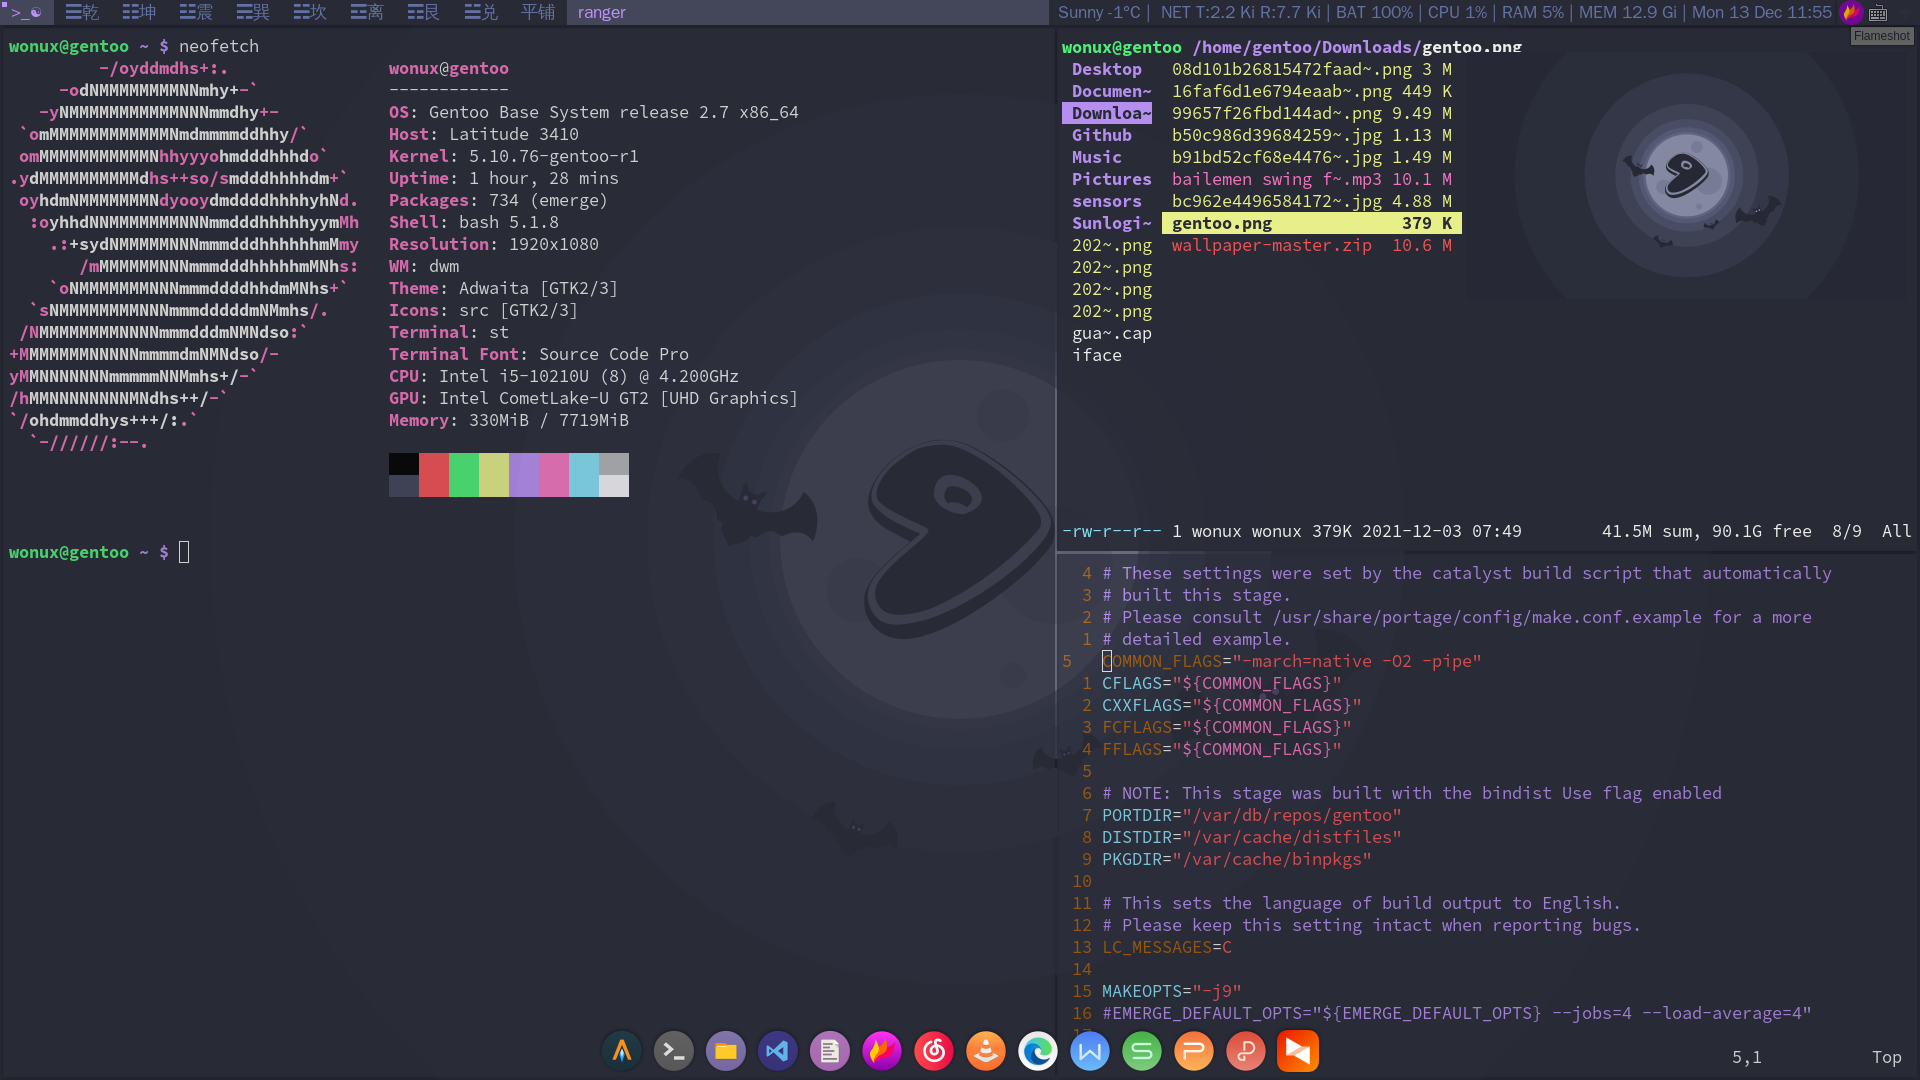
Task: Click the LC_MESSAGES=C line in vim
Action: (1166, 947)
